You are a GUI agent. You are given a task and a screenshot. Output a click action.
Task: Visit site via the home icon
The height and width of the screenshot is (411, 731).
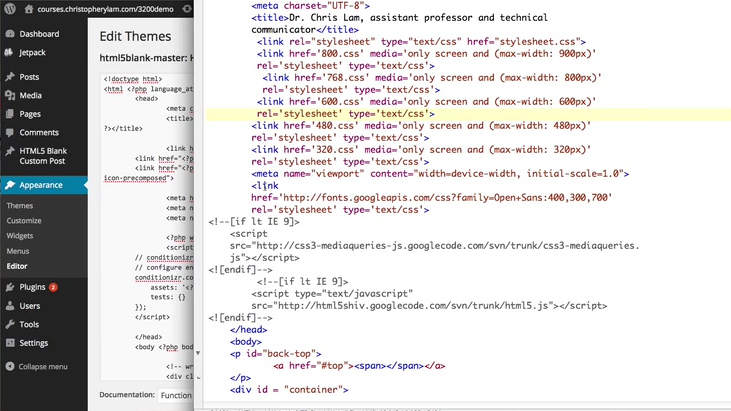click(29, 9)
